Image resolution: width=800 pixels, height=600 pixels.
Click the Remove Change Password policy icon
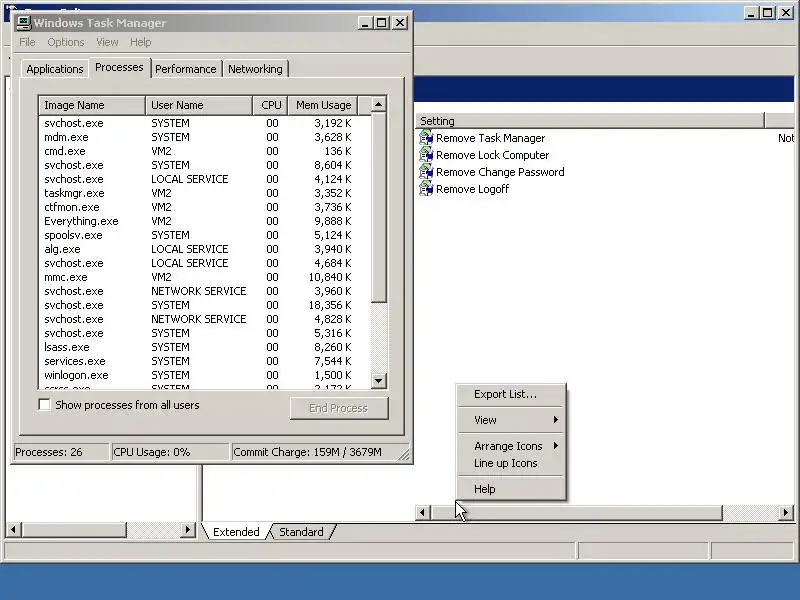(x=426, y=171)
